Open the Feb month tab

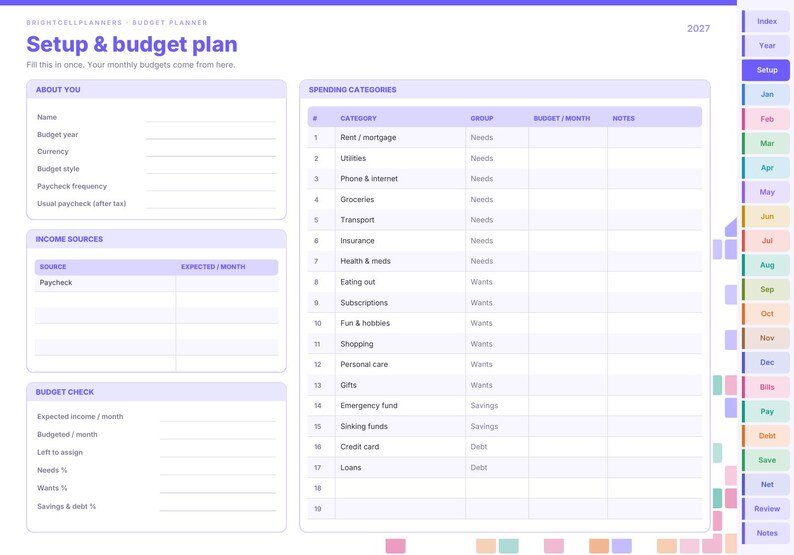click(x=766, y=119)
